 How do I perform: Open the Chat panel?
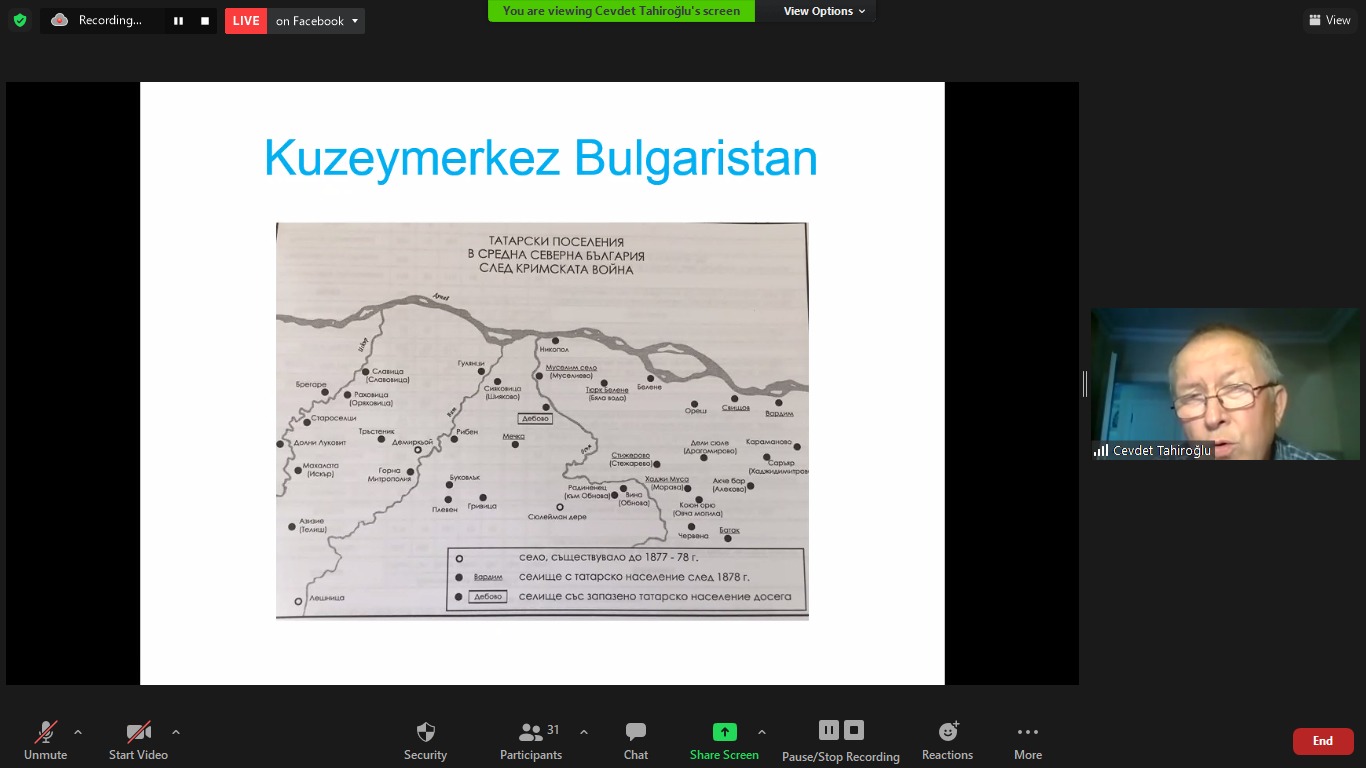pyautogui.click(x=636, y=740)
